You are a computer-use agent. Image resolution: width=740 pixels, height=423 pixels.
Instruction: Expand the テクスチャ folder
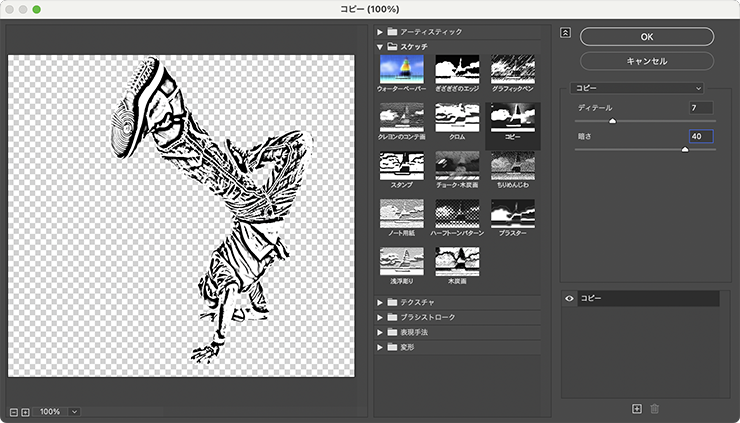pyautogui.click(x=380, y=302)
